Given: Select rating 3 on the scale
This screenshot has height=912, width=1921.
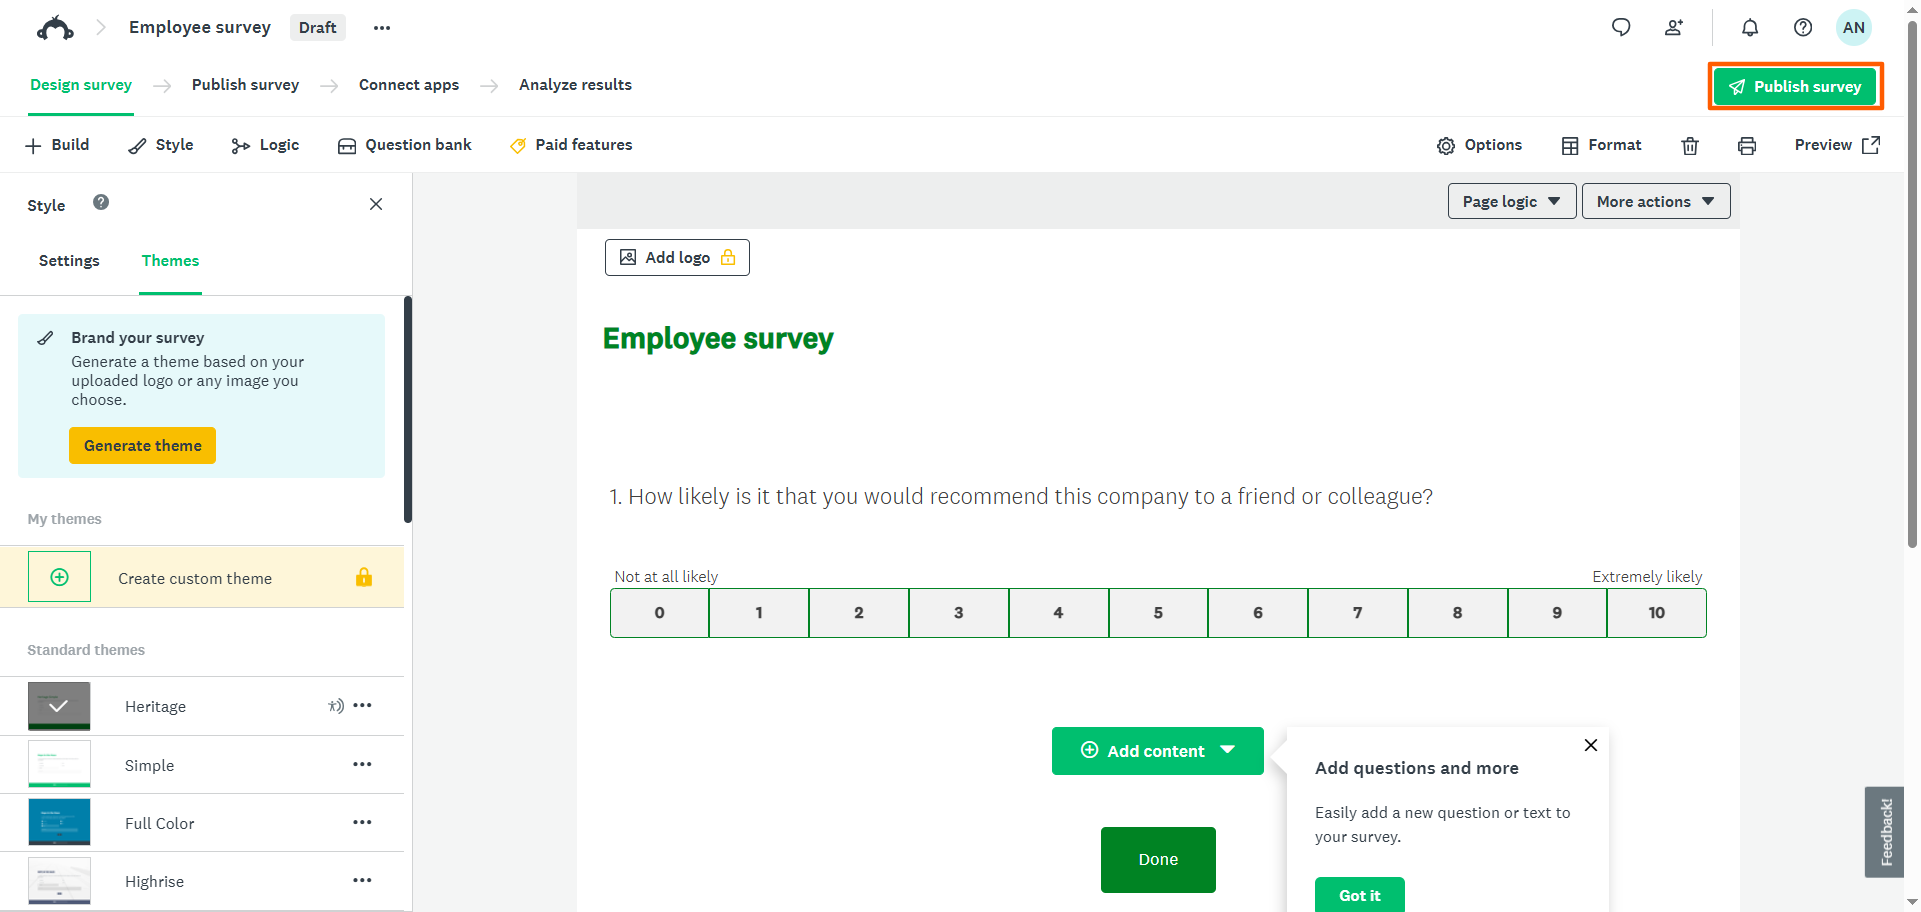Looking at the screenshot, I should pos(959,613).
